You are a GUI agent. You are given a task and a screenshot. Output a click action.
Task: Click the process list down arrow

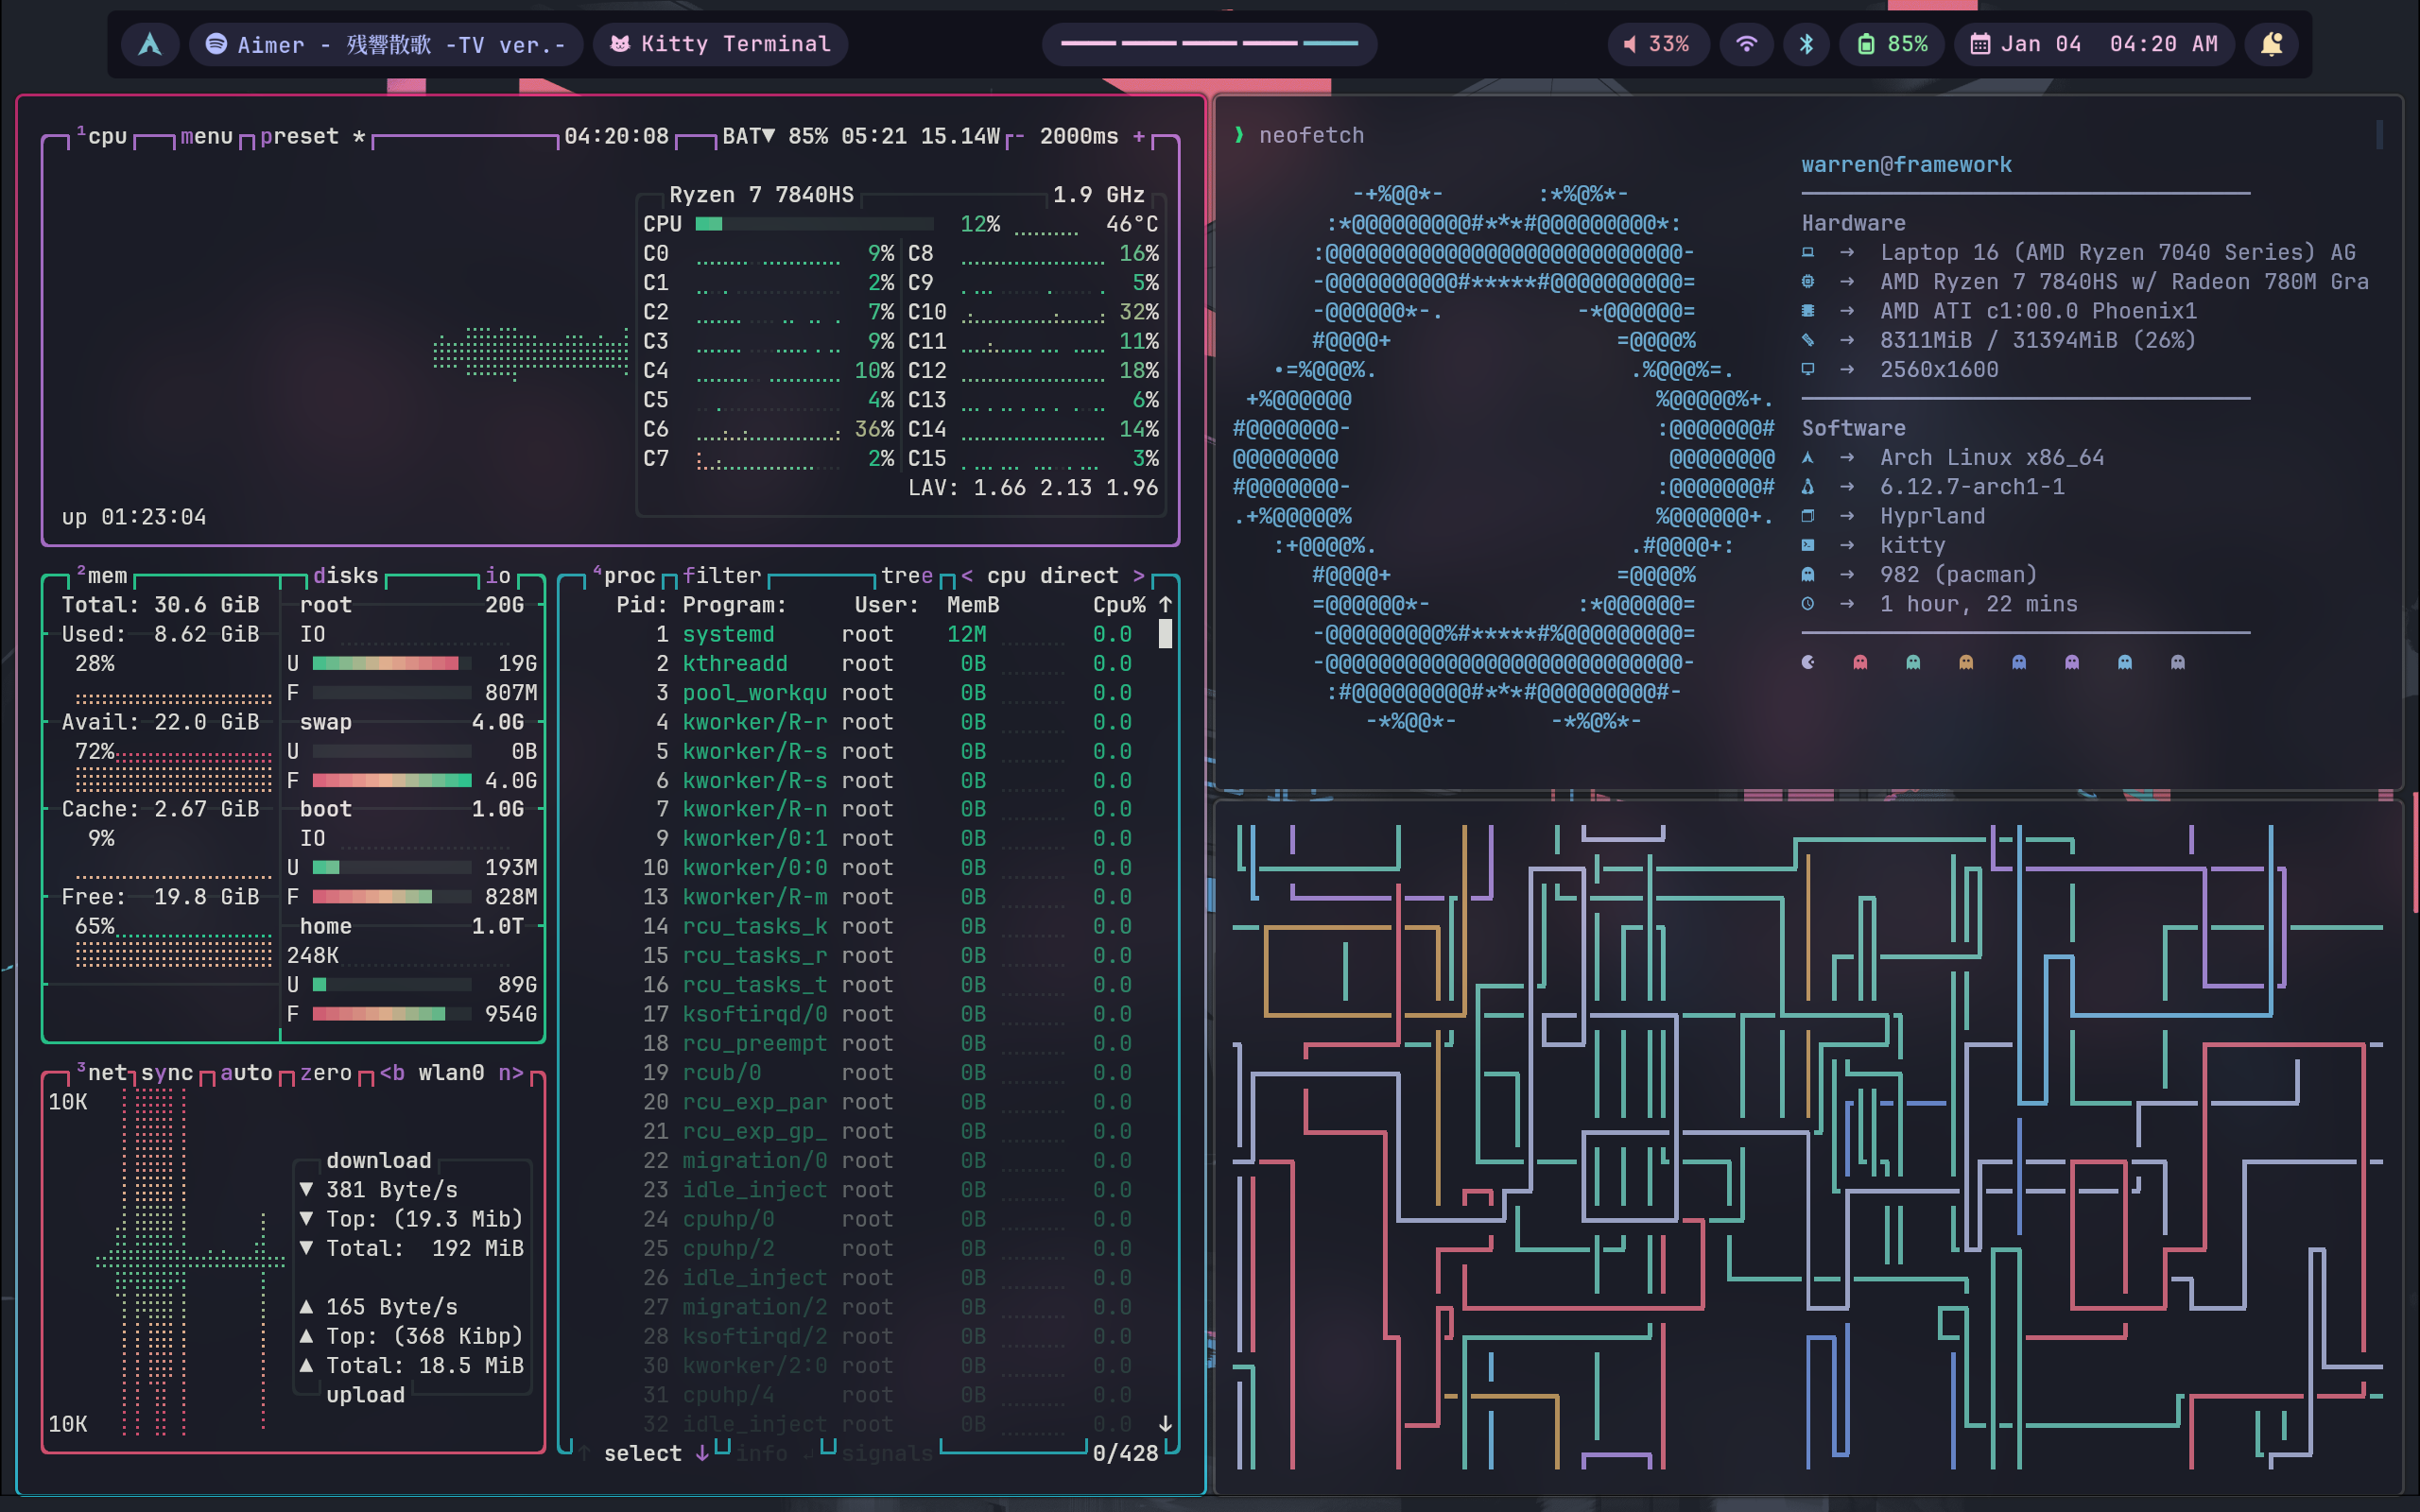(1165, 1423)
